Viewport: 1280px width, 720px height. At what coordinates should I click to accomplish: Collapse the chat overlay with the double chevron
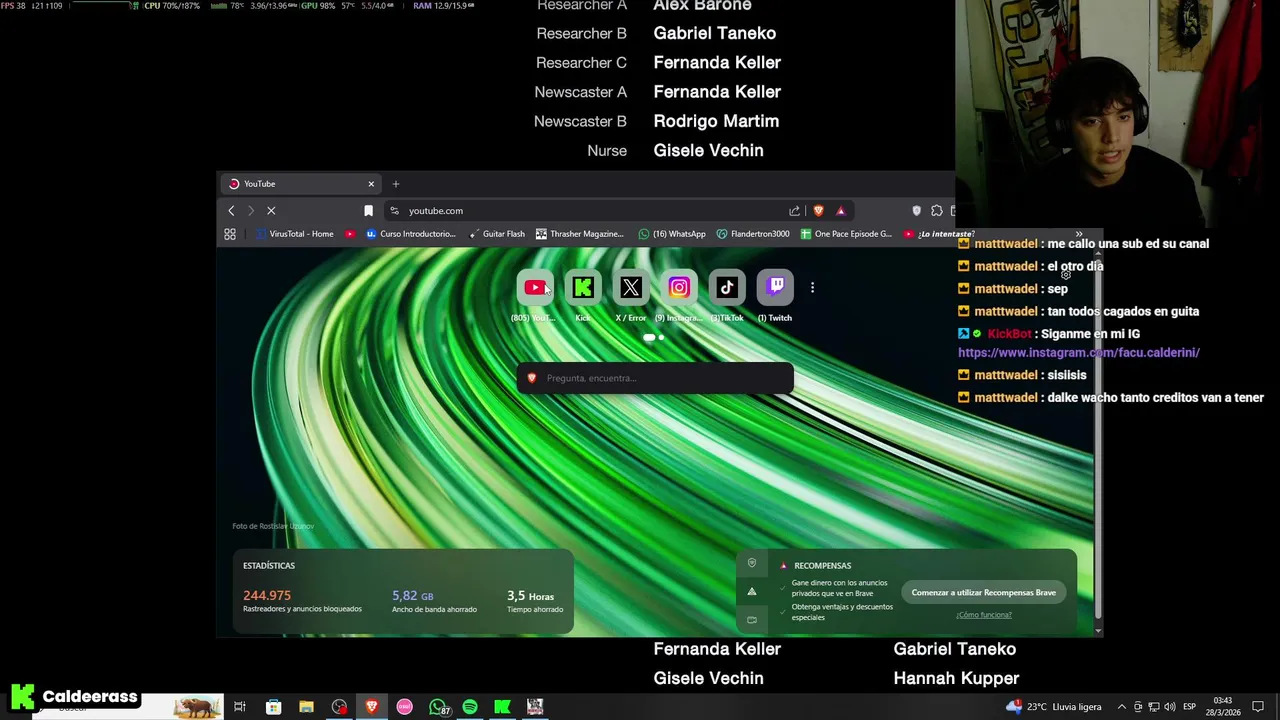1078,234
